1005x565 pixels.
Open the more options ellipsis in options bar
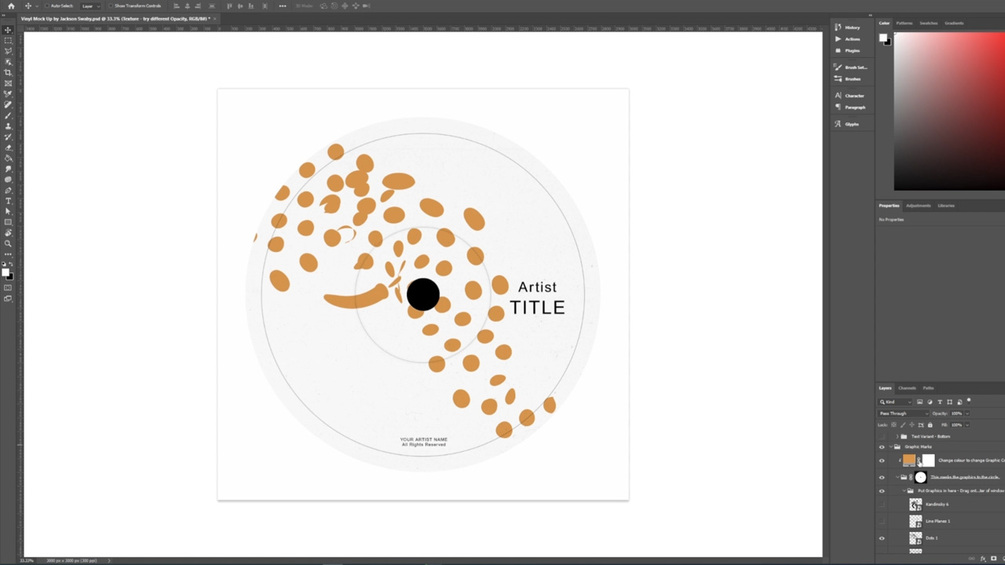point(283,6)
